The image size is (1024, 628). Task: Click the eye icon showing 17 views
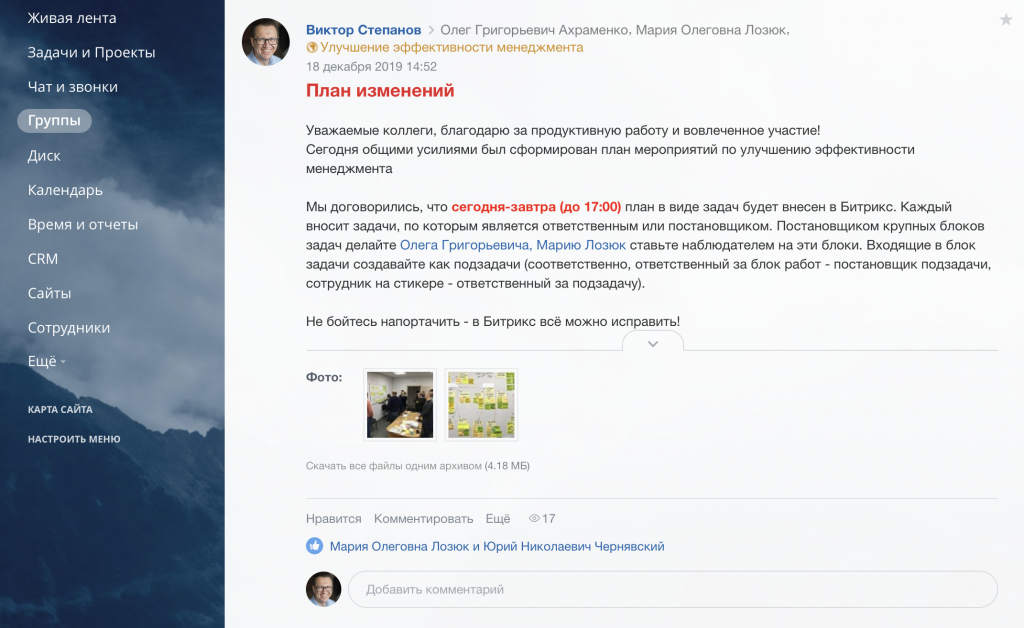click(534, 518)
